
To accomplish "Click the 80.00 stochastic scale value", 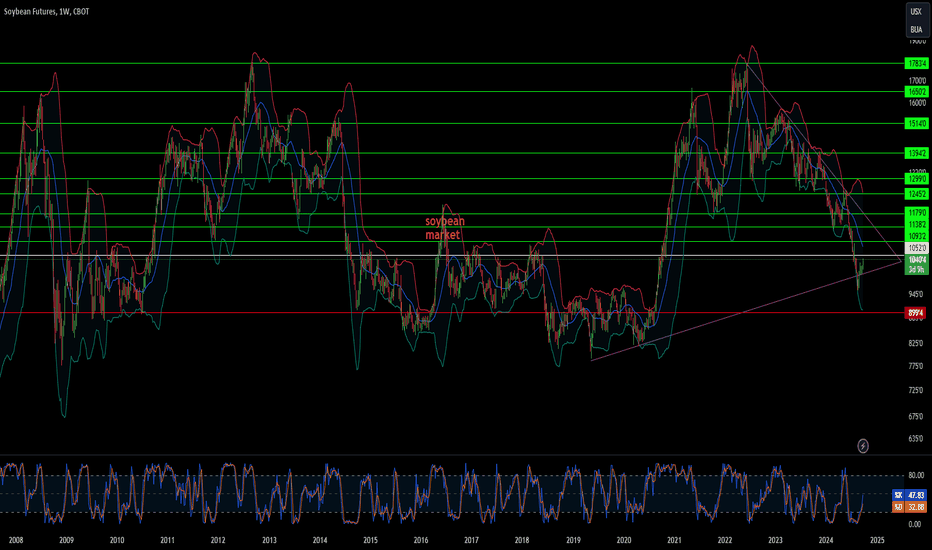I will point(916,475).
